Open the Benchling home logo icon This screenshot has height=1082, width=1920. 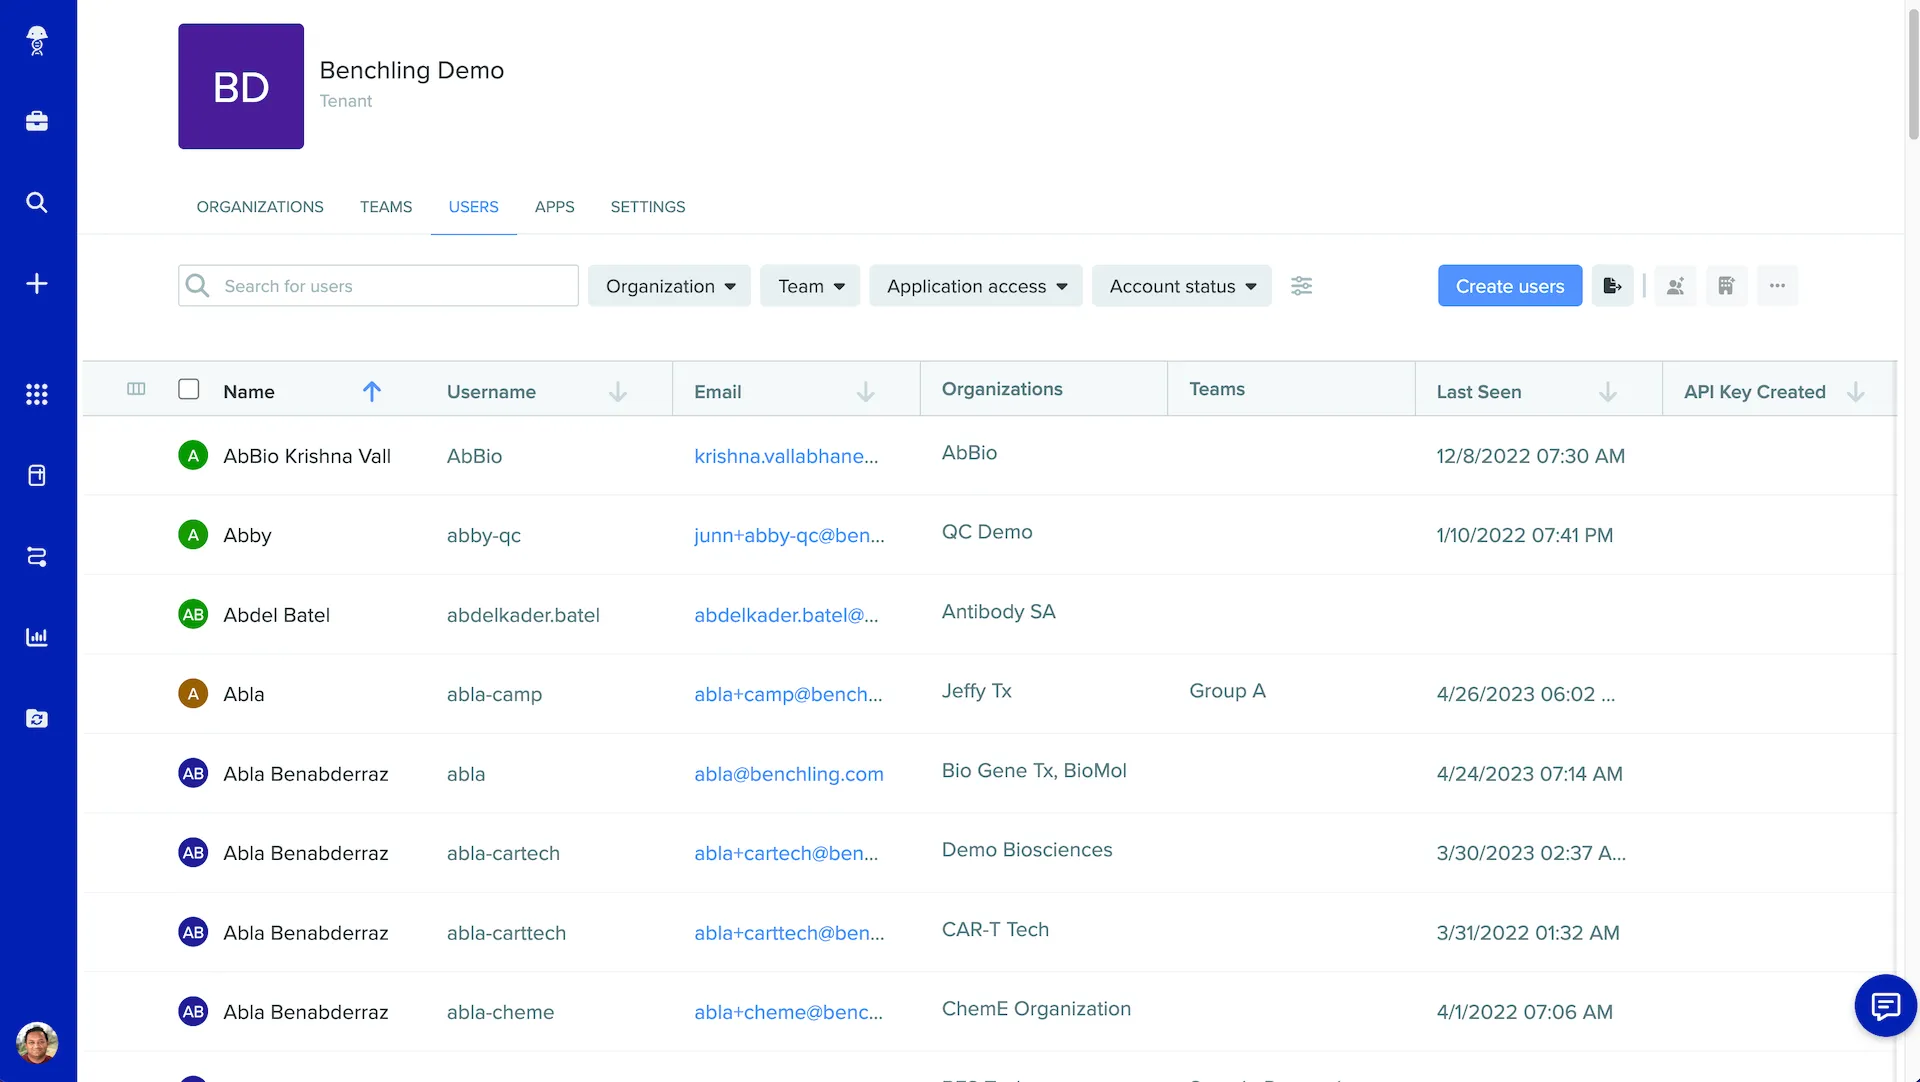tap(37, 41)
